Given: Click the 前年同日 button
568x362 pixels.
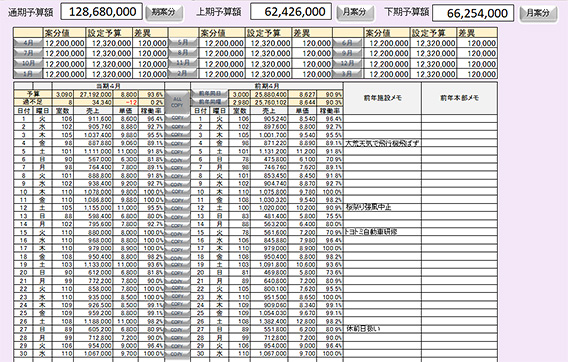Looking at the screenshot, I should coord(210,94).
